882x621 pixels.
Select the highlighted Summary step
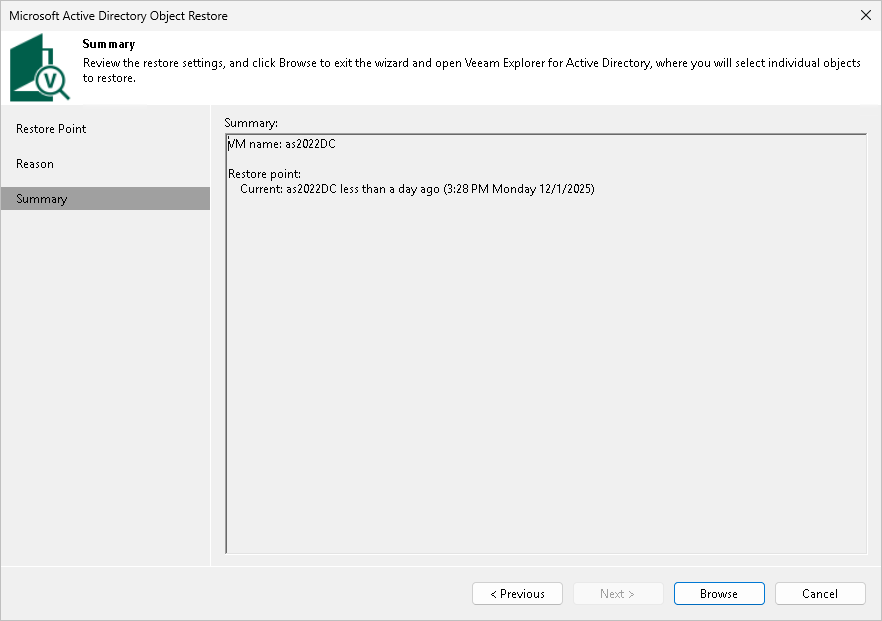coord(41,198)
